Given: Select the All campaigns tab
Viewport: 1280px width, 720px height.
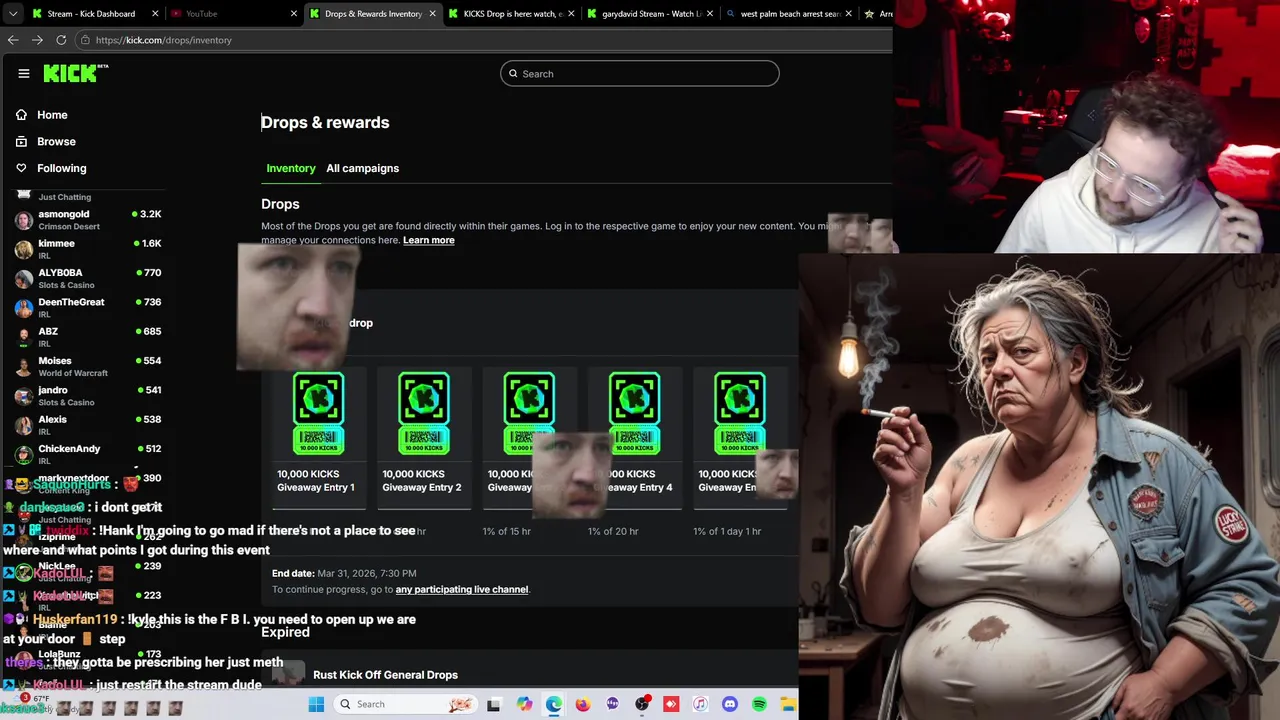Looking at the screenshot, I should tap(362, 168).
